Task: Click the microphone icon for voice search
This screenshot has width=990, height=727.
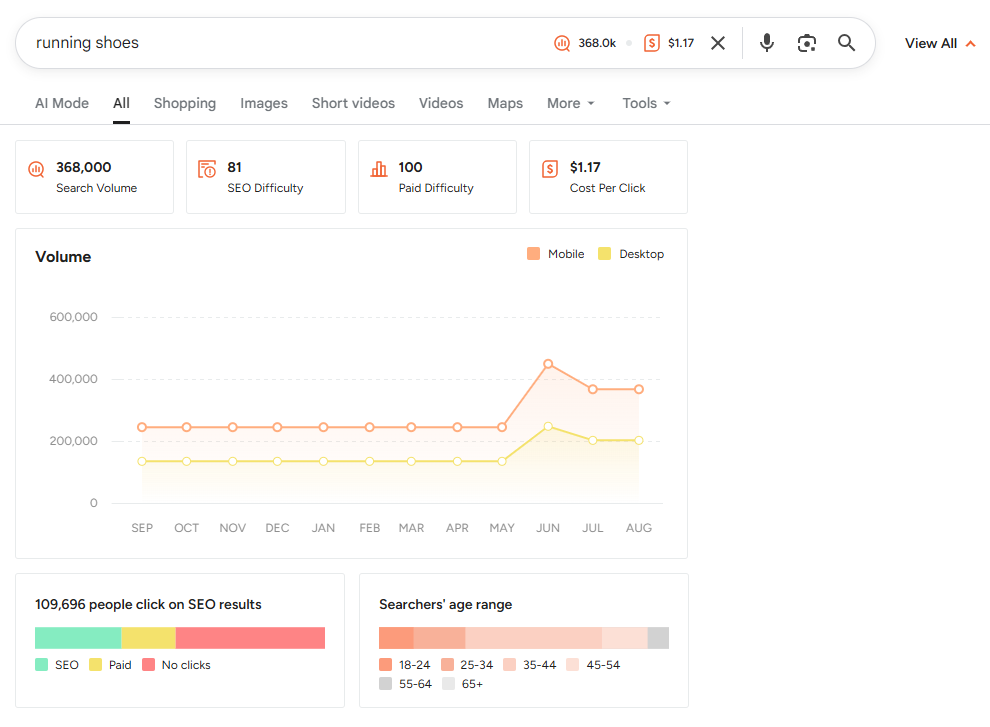Action: (x=766, y=42)
